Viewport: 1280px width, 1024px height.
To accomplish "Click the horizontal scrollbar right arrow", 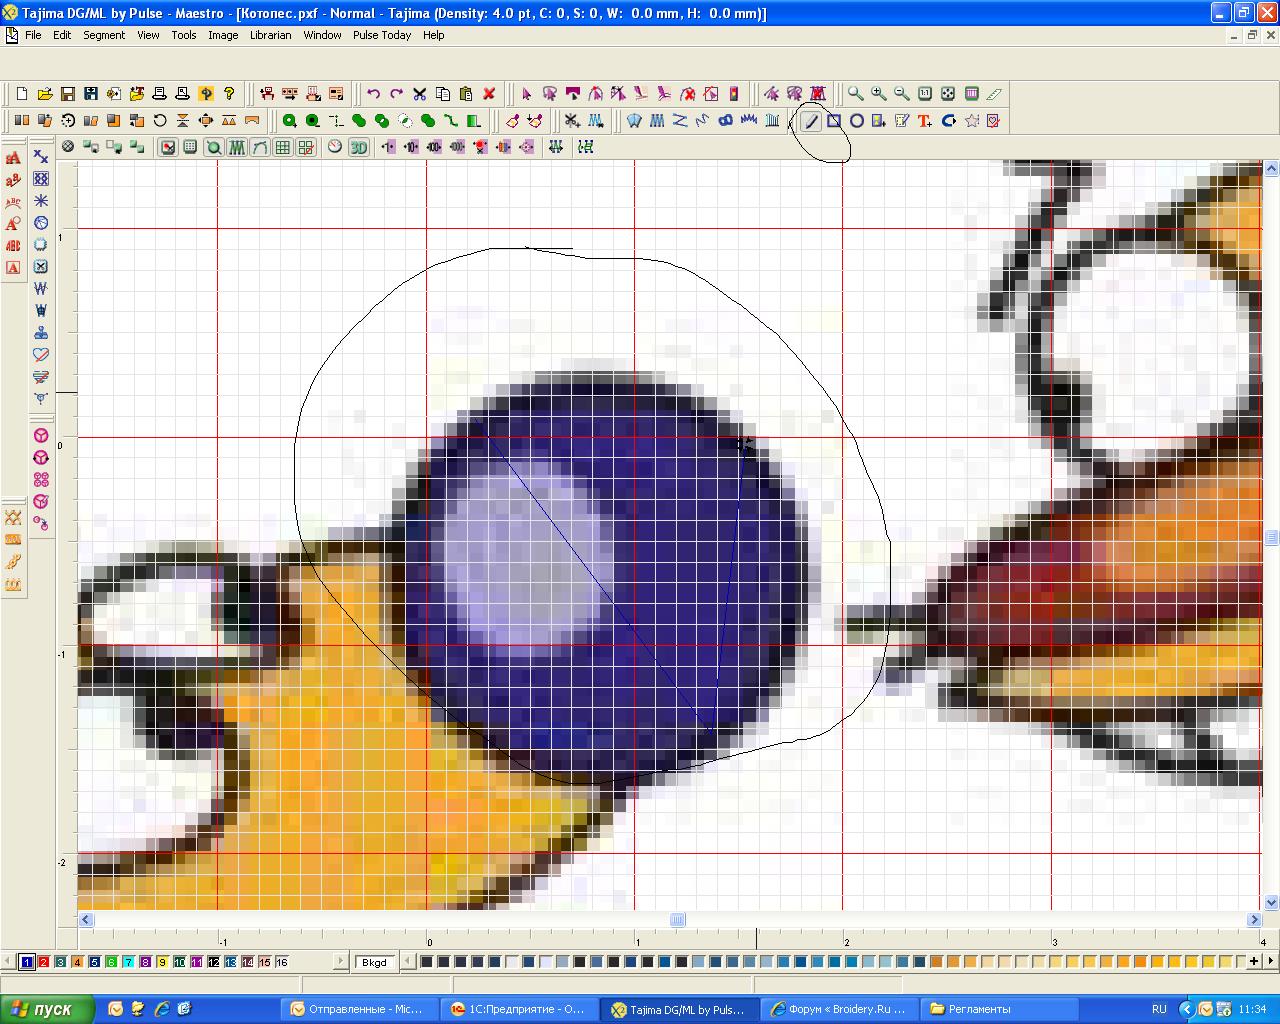I will click(1254, 920).
